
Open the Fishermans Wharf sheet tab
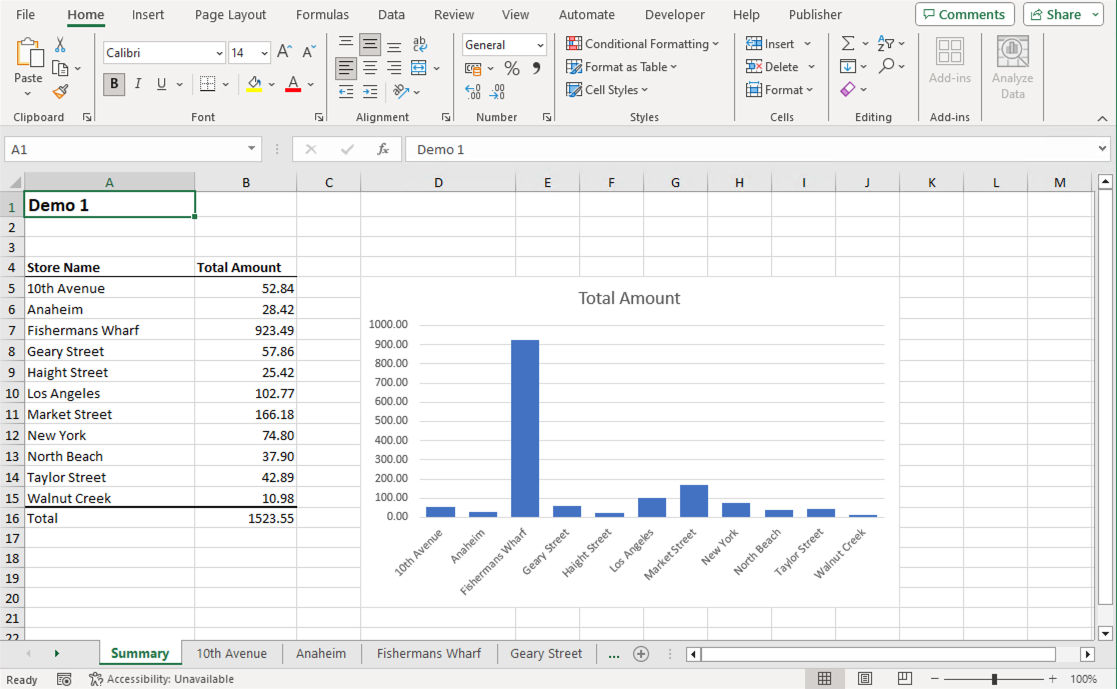(428, 653)
